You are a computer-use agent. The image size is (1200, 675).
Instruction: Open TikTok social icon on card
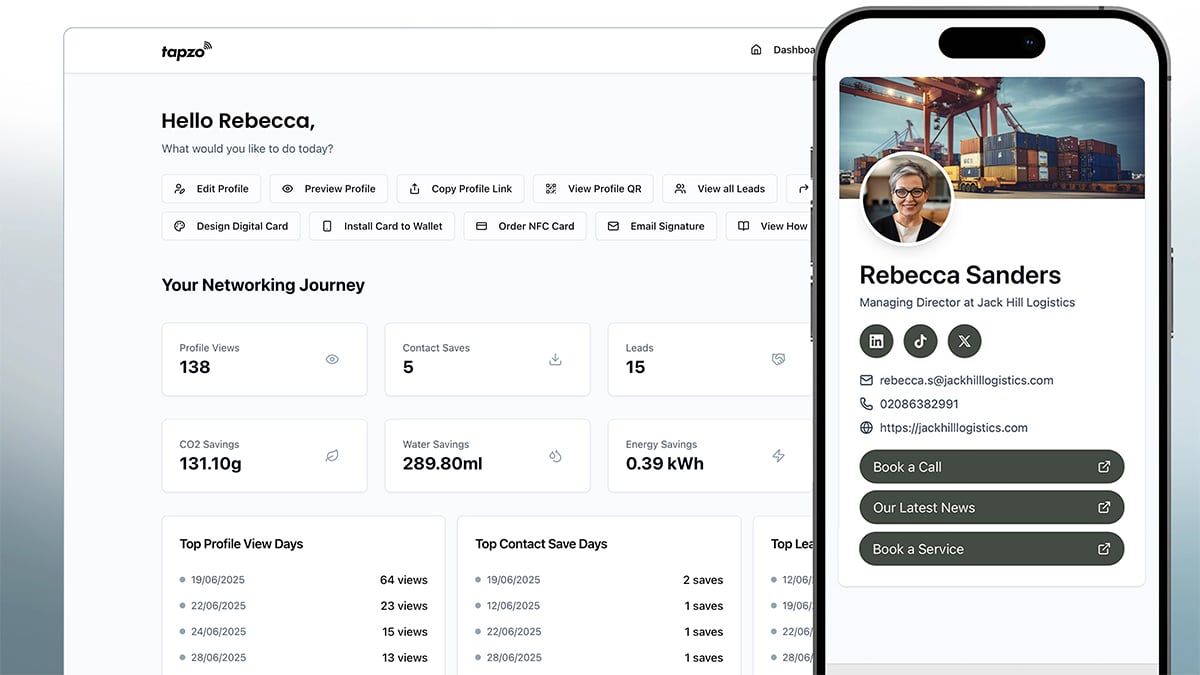[921, 341]
